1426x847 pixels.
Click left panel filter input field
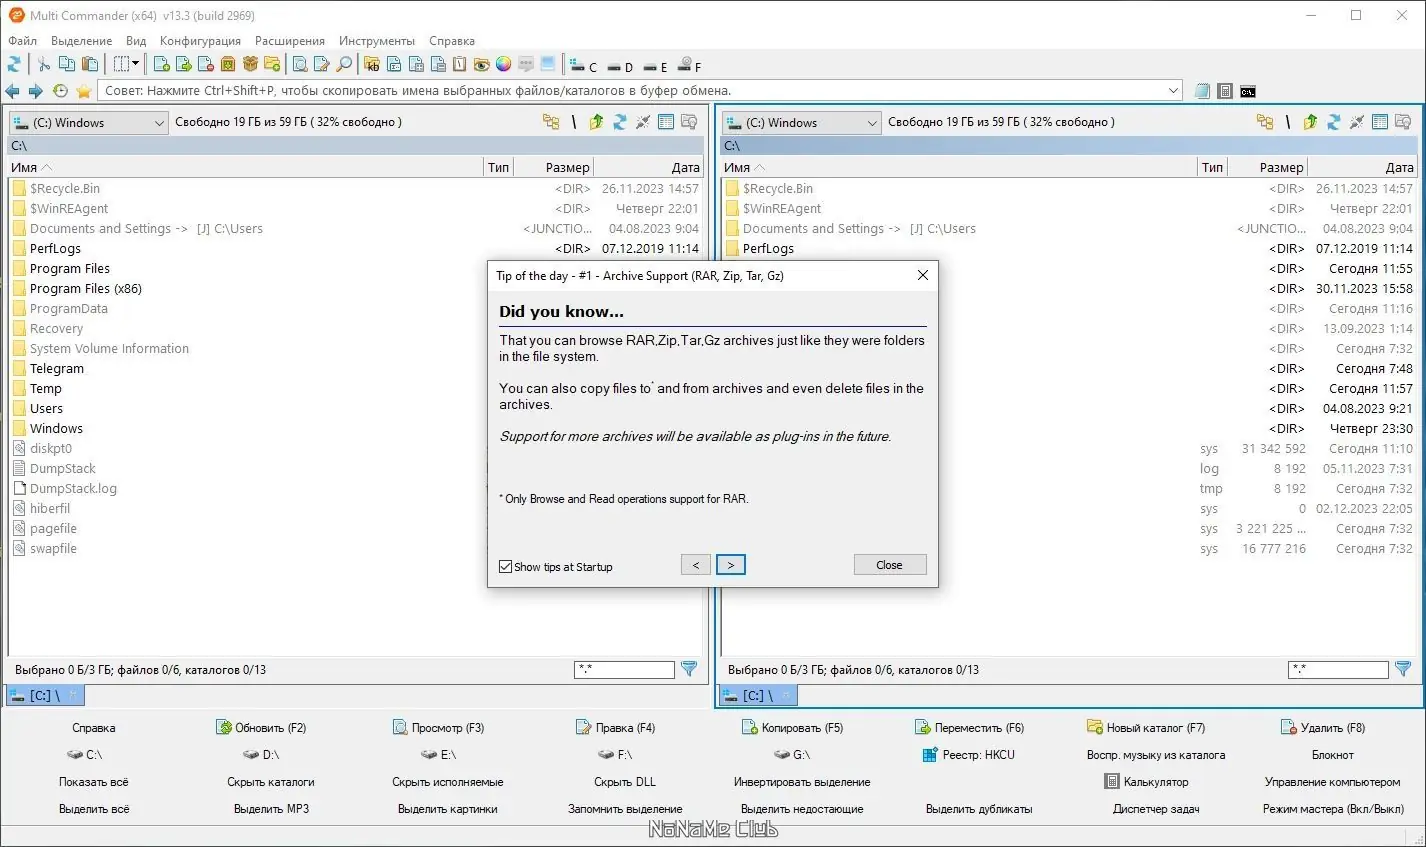(x=624, y=669)
